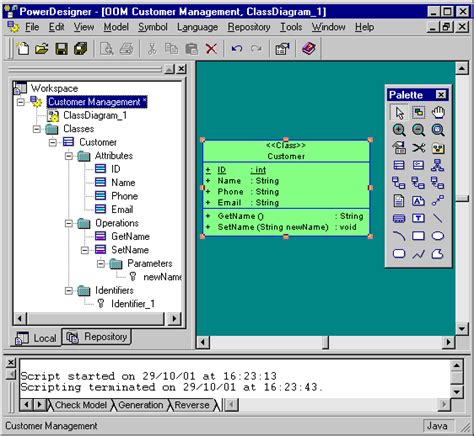Collapse the Operations folder node
Screen dimensions: 474x436
[69, 223]
